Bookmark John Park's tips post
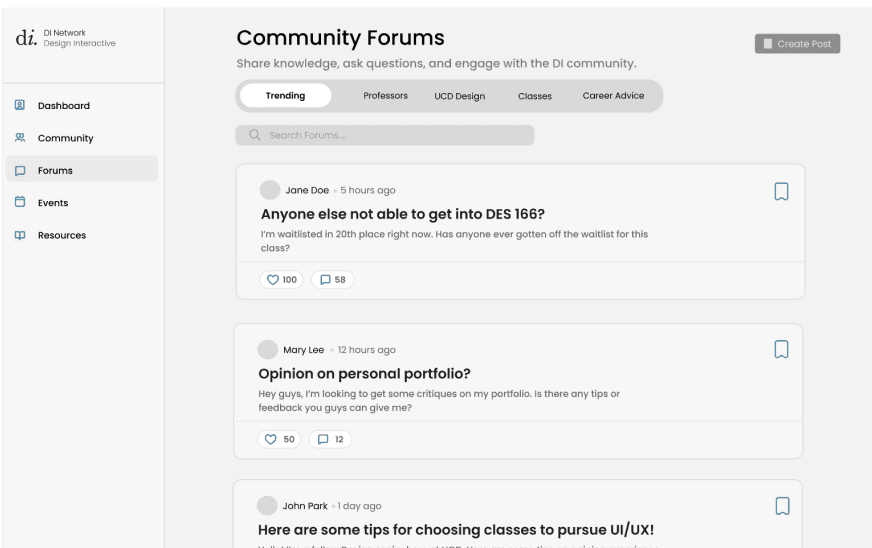The image size is (872, 548). coord(782,506)
